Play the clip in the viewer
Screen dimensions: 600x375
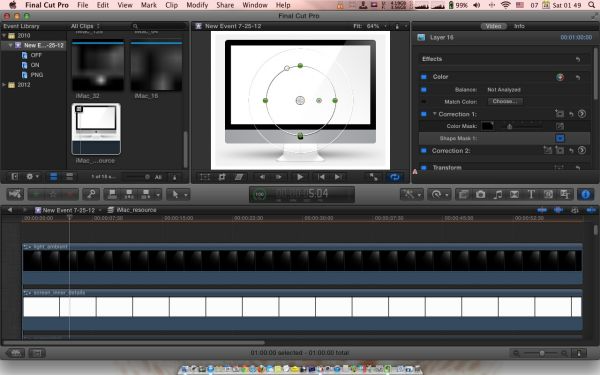(x=300, y=177)
